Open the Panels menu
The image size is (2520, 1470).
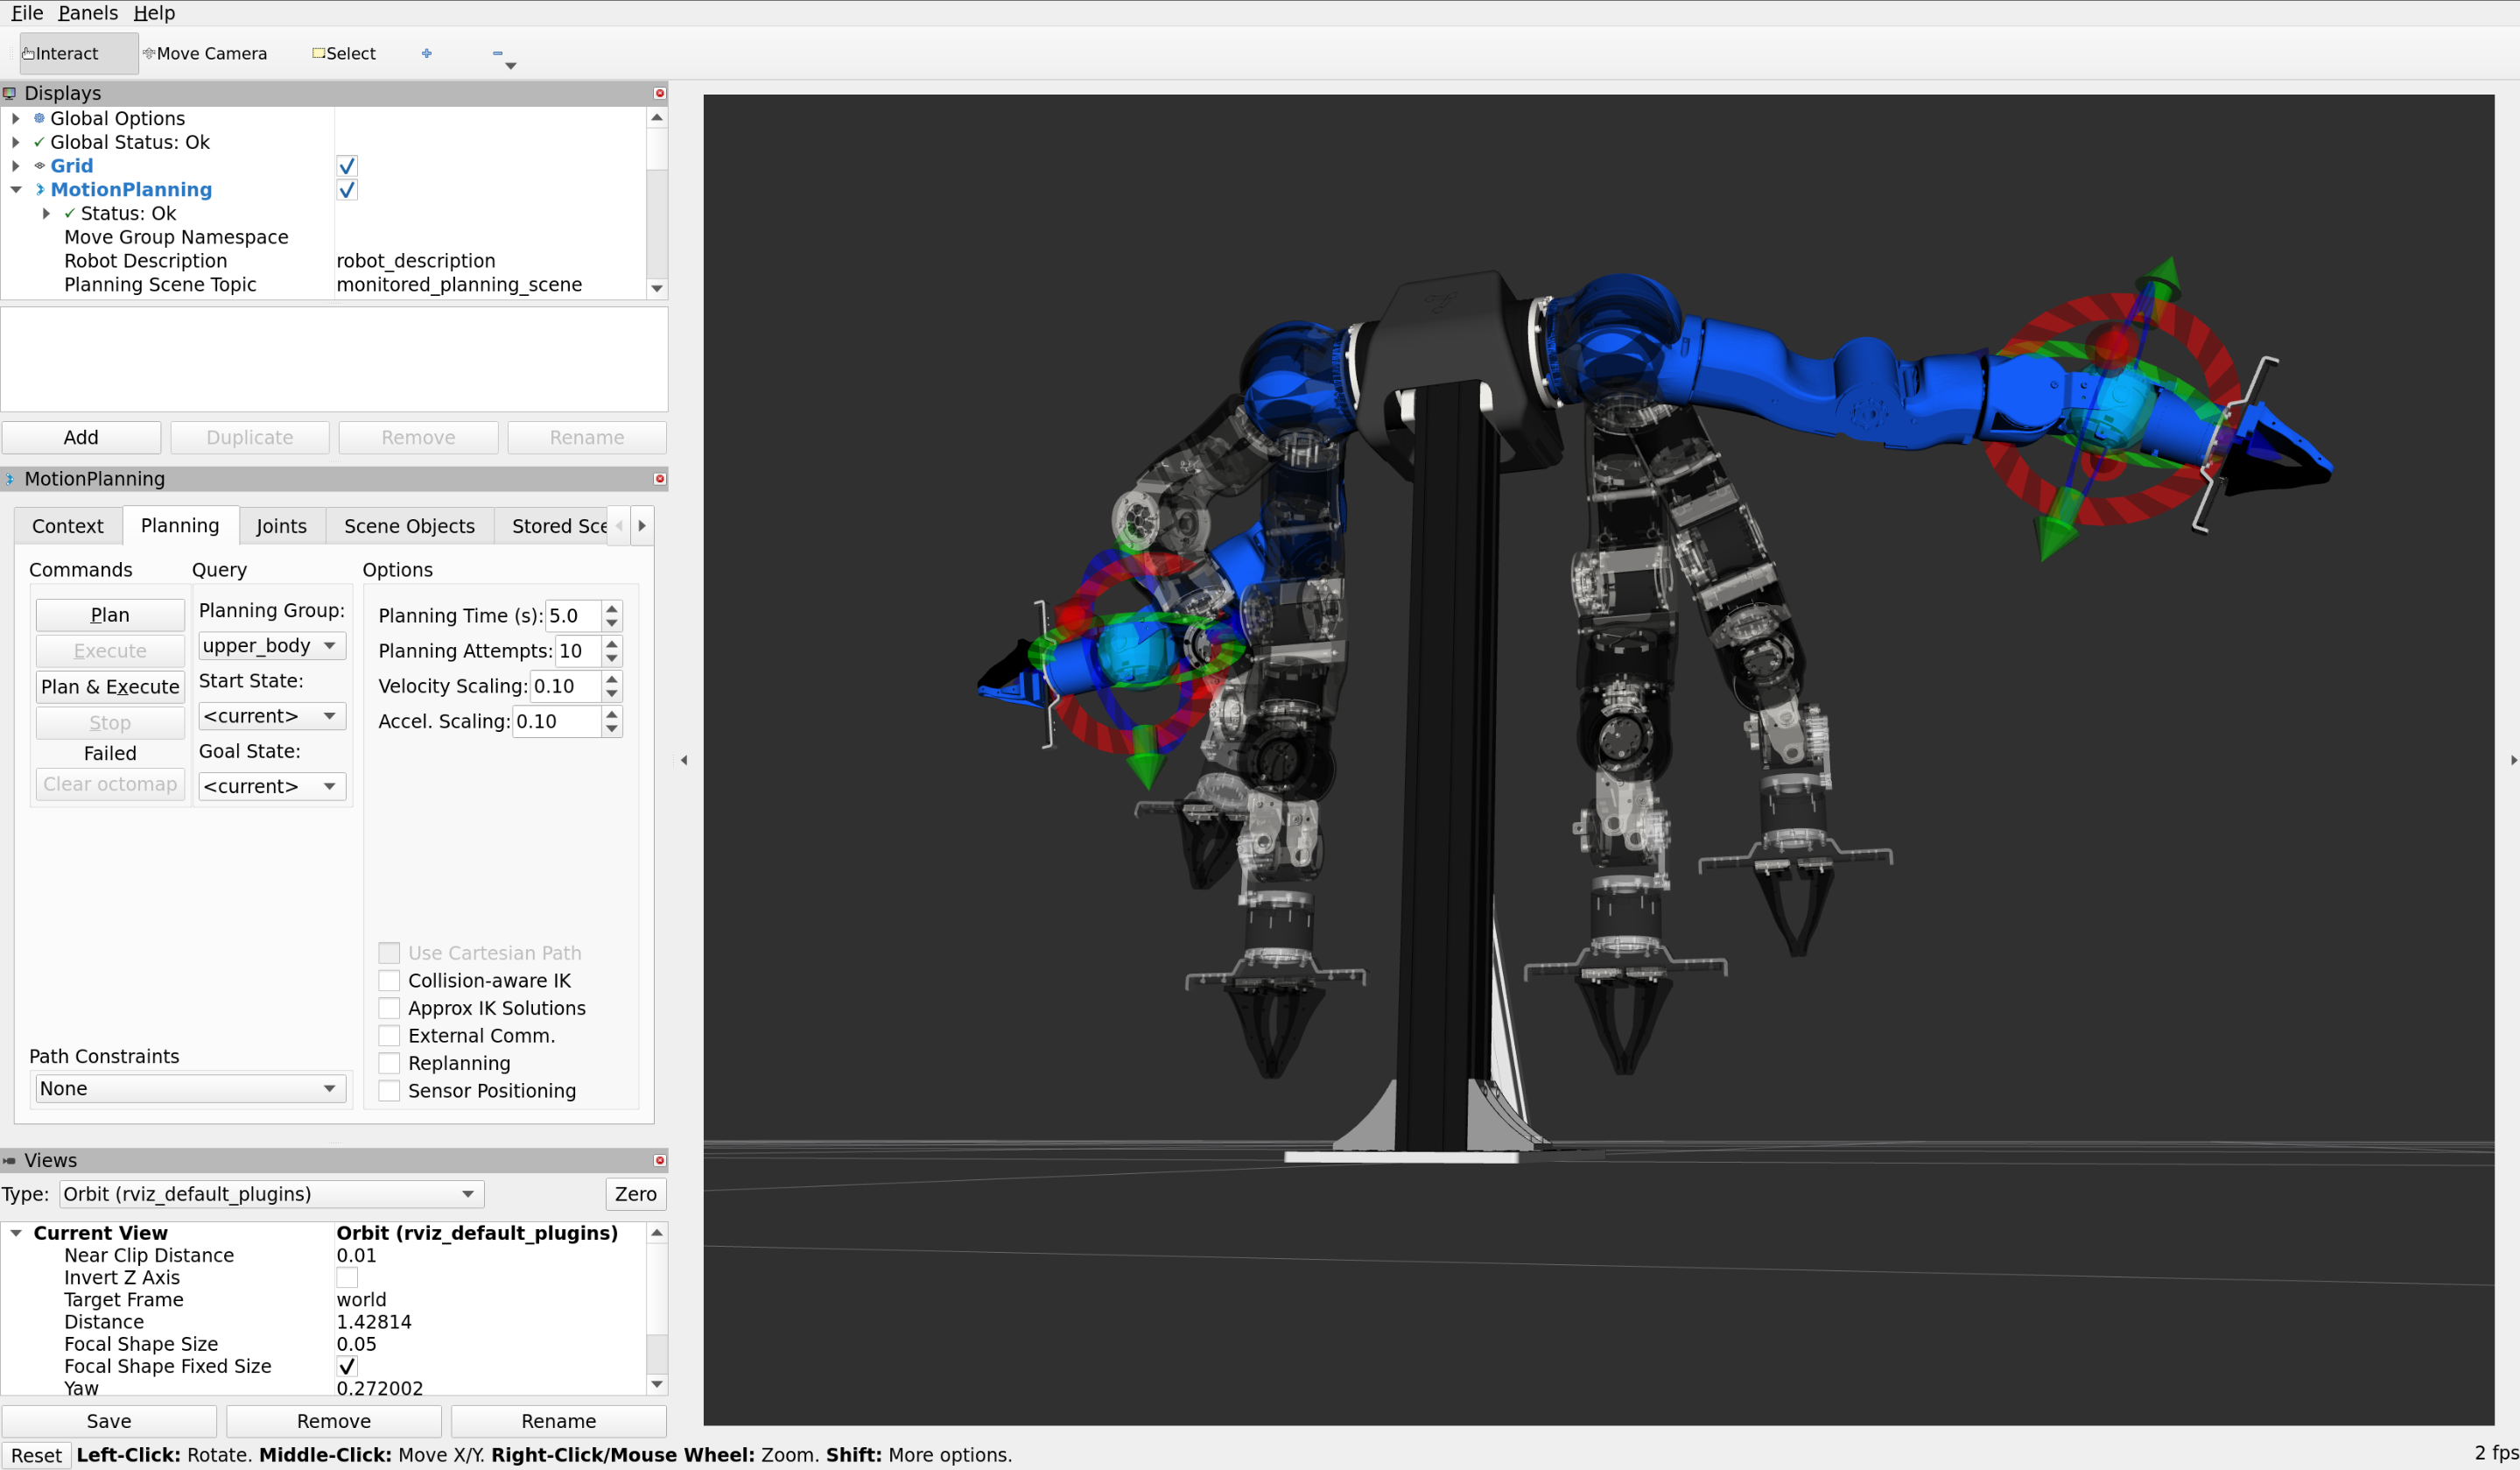87,13
